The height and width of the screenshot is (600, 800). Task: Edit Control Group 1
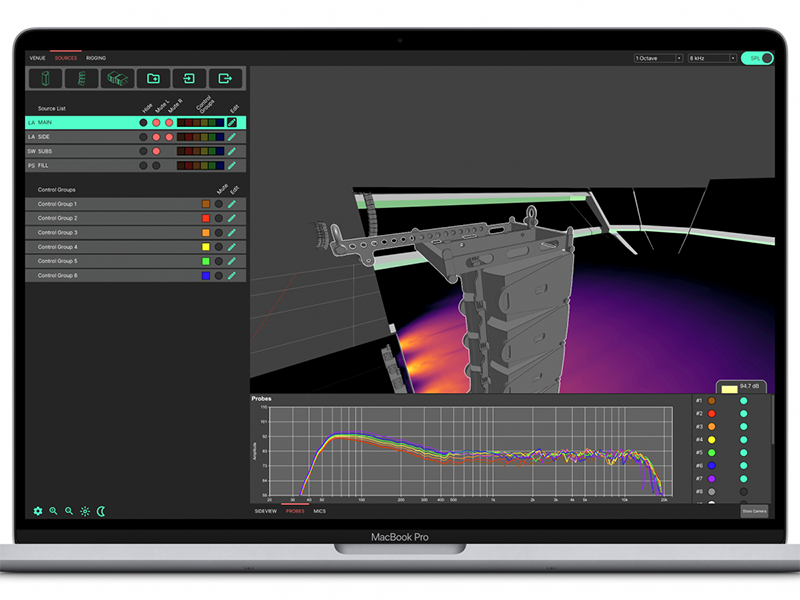pos(232,204)
